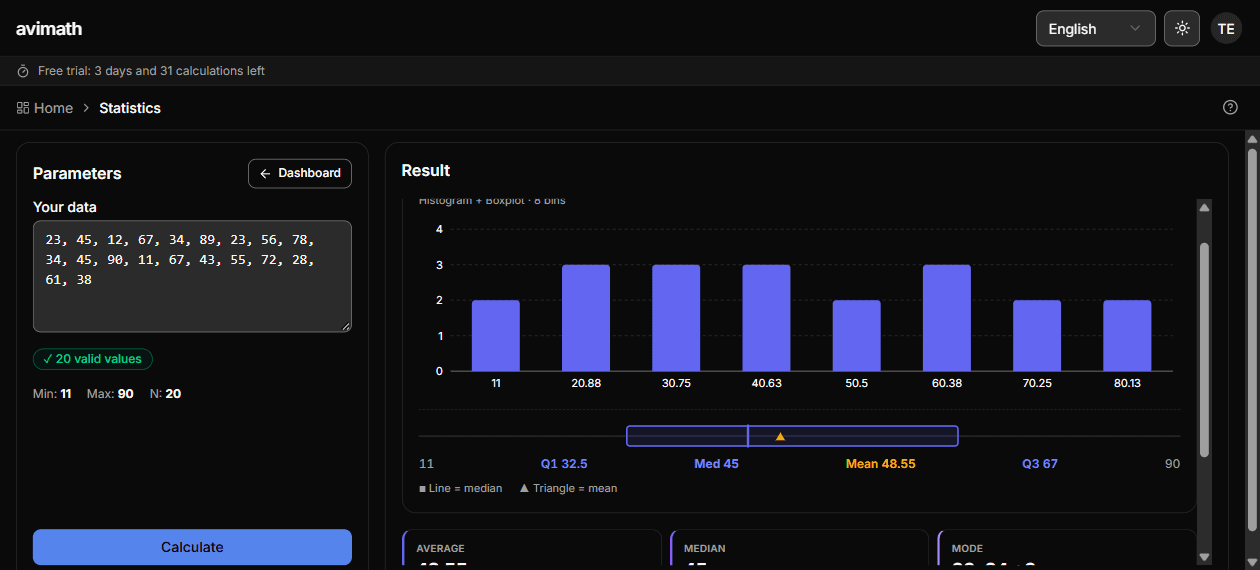This screenshot has width=1260, height=570.
Task: Click the Triangle = mean legend entry
Action: (x=568, y=489)
